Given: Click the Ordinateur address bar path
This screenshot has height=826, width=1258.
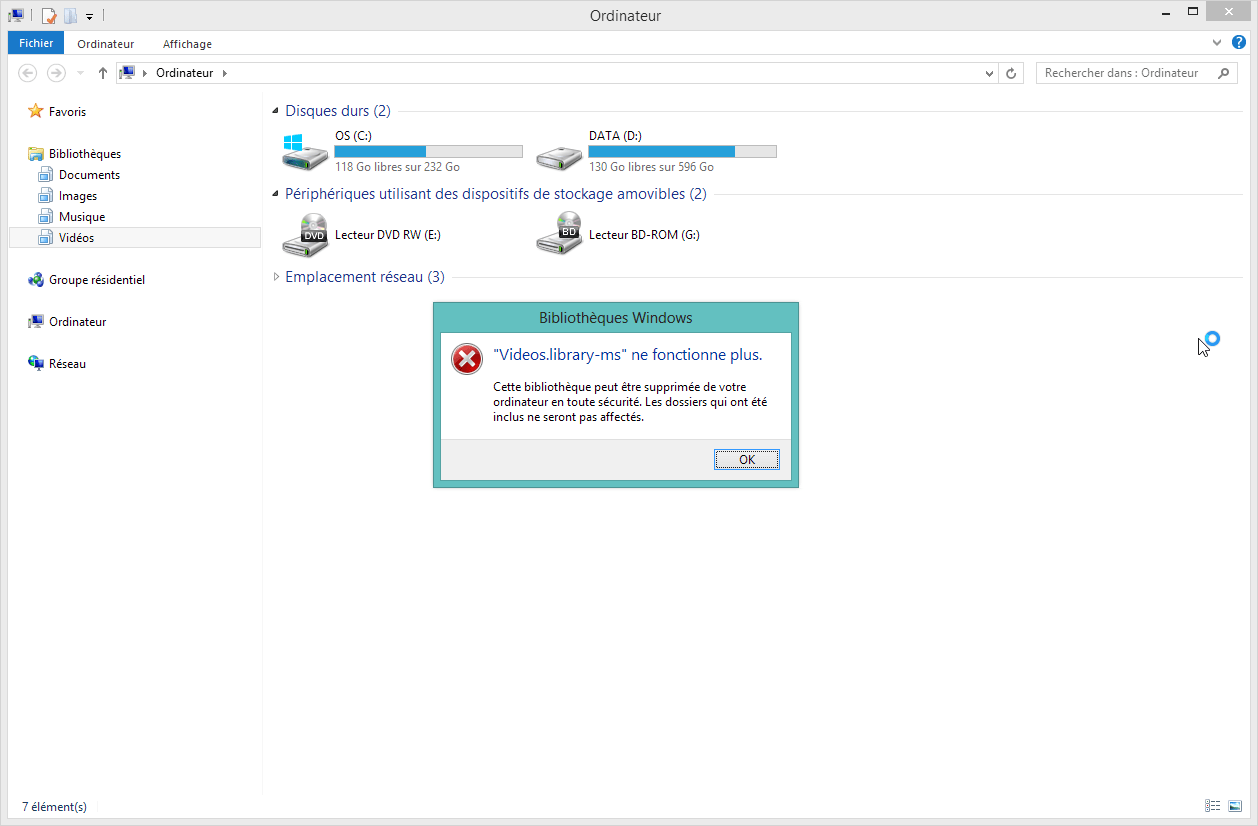Looking at the screenshot, I should pyautogui.click(x=184, y=73).
